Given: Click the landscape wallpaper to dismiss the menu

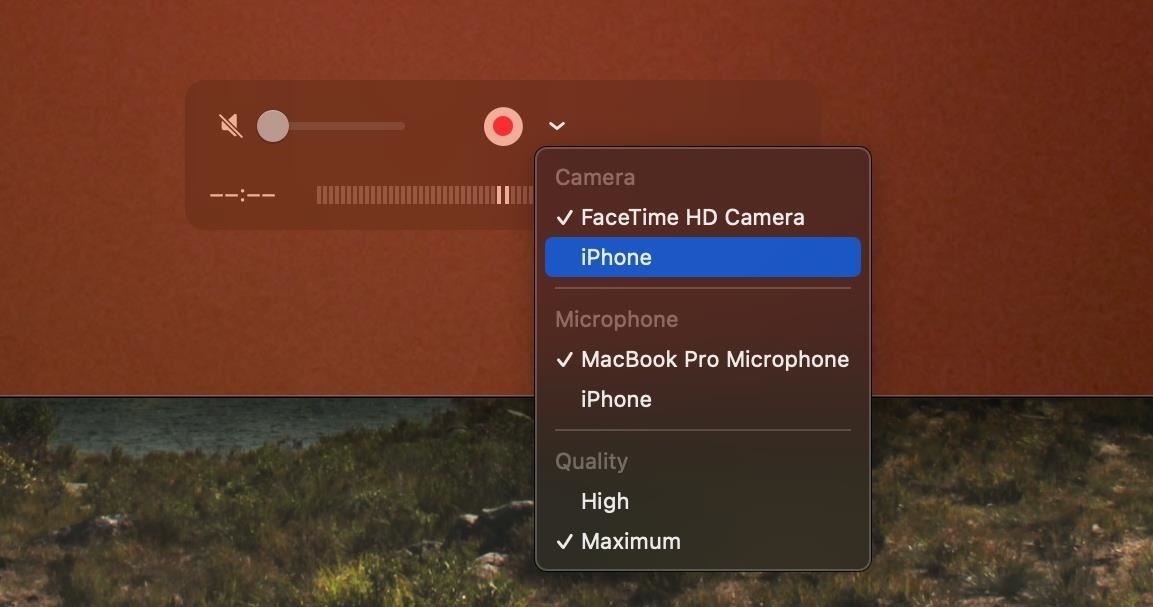Looking at the screenshot, I should (250, 500).
